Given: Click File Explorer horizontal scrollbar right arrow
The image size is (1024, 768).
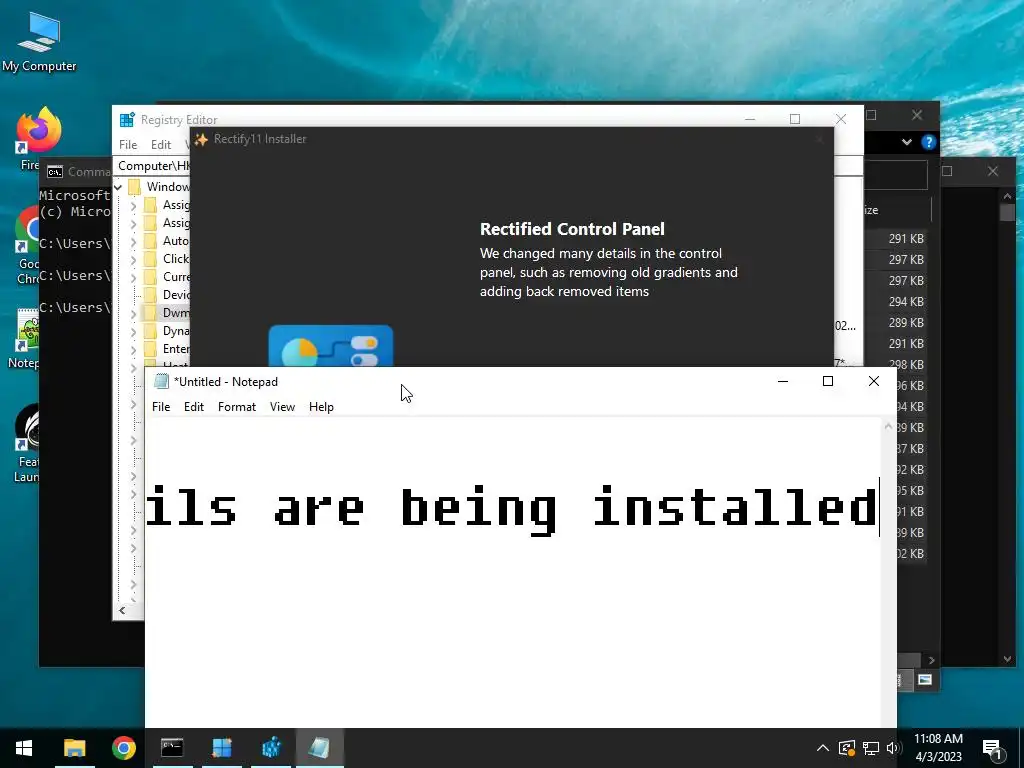Looking at the screenshot, I should point(931,660).
